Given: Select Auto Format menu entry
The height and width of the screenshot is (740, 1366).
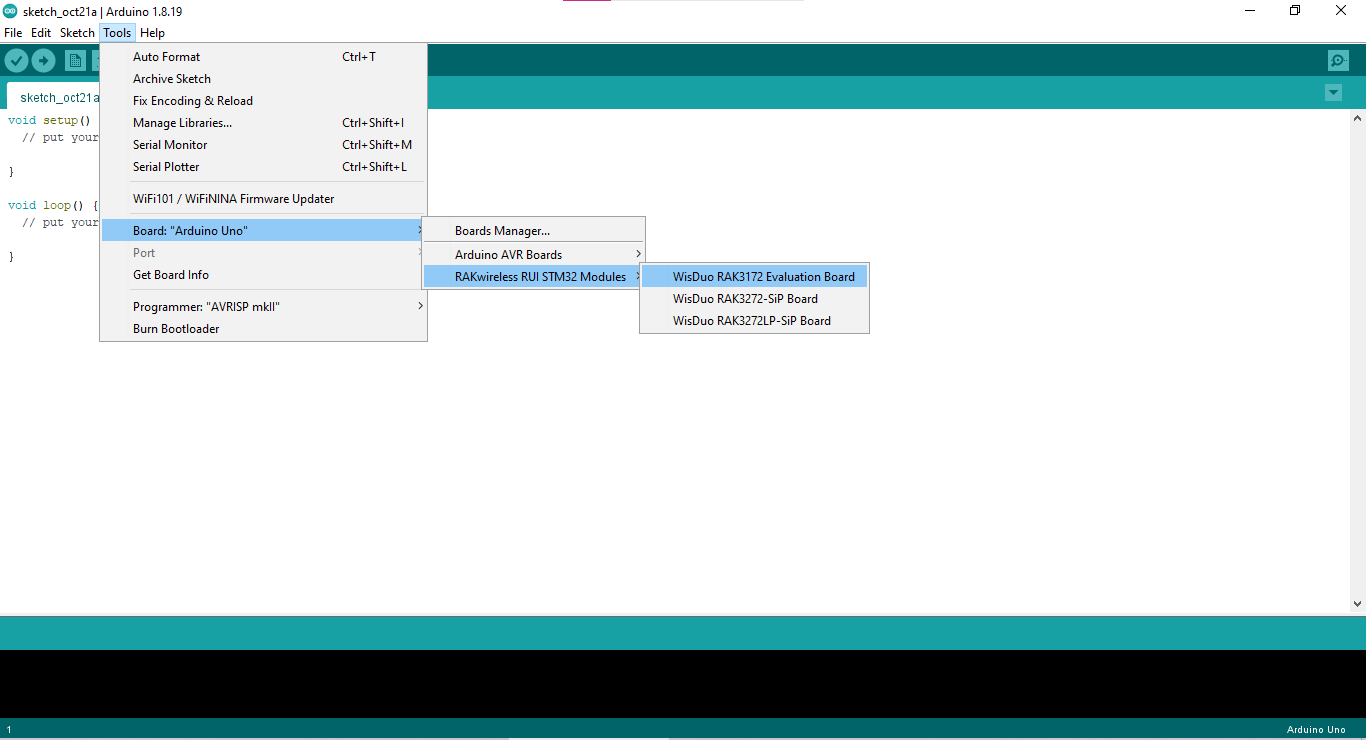Looking at the screenshot, I should coord(264,57).
